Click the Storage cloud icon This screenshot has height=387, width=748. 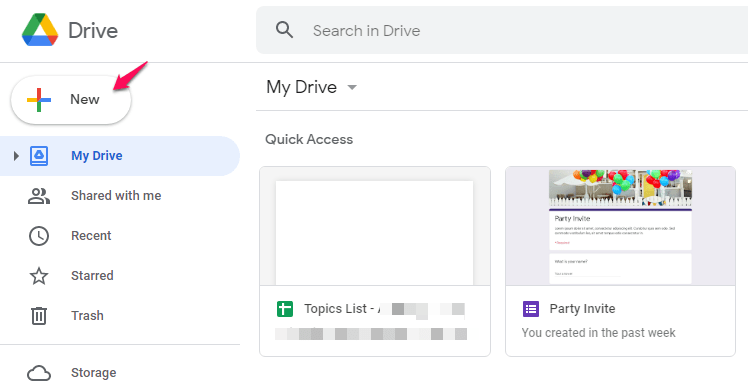[x=39, y=373]
